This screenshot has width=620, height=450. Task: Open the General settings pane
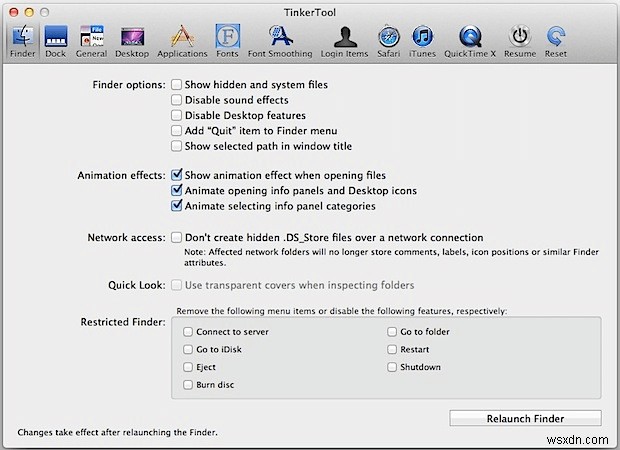pos(91,42)
